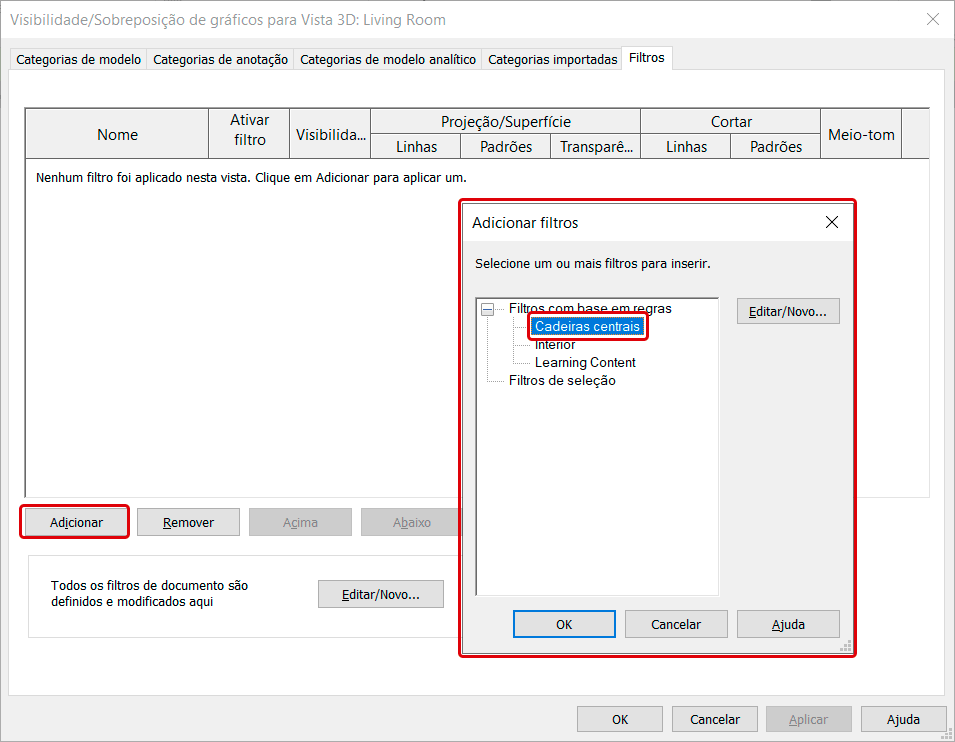Open Ajuda in Adicionar filtros dialog

pos(788,624)
